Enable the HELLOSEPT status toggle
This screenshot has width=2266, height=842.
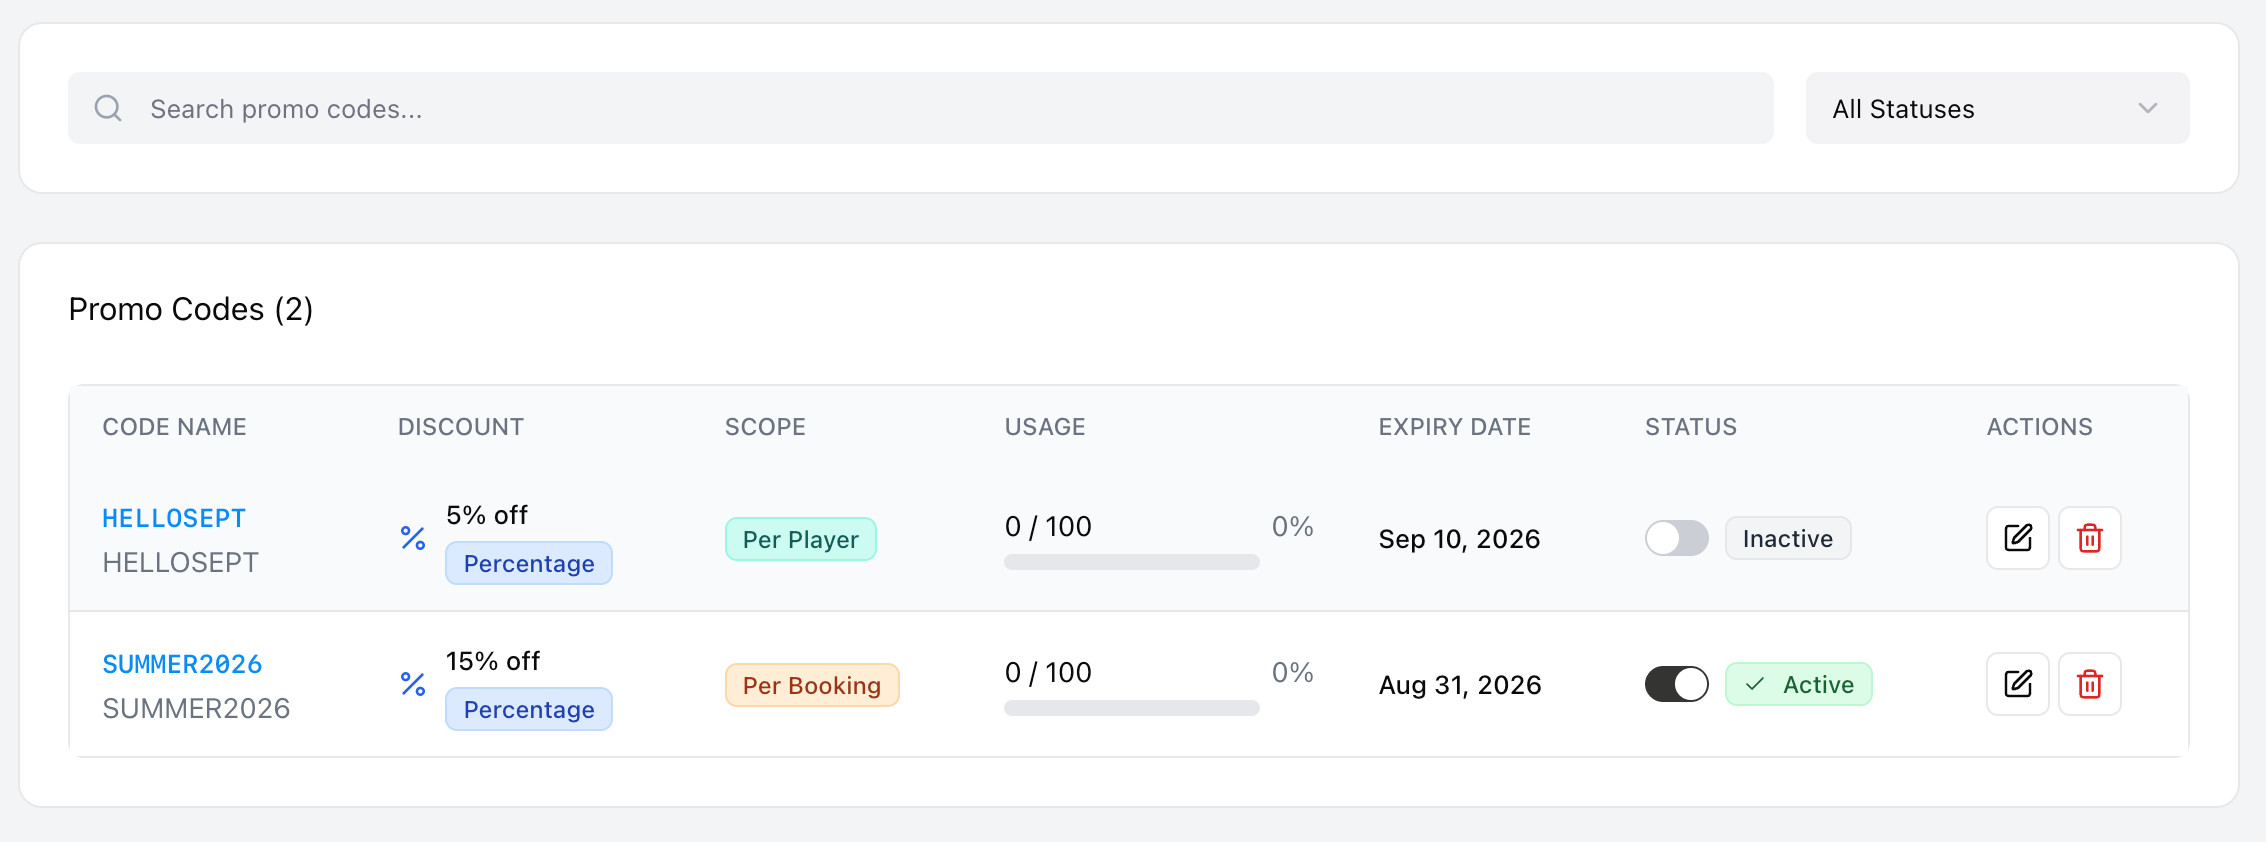(1677, 538)
